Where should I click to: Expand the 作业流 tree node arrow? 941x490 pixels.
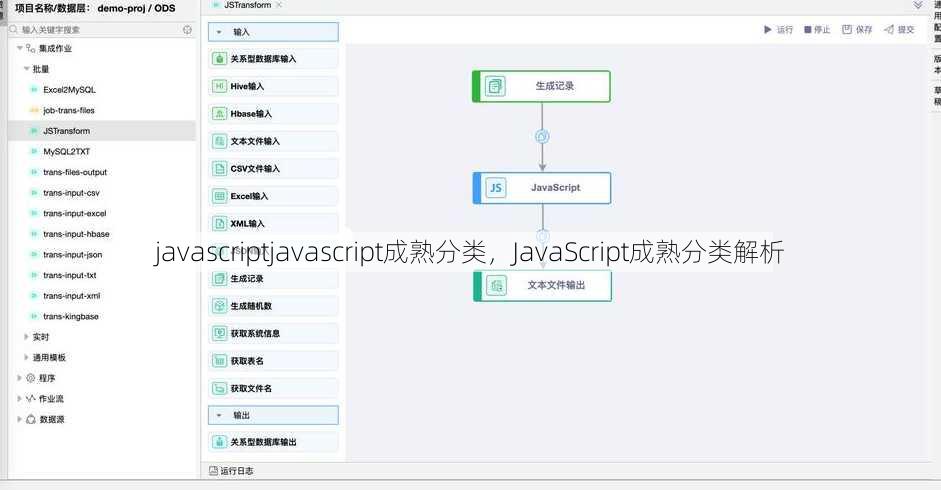[19, 398]
